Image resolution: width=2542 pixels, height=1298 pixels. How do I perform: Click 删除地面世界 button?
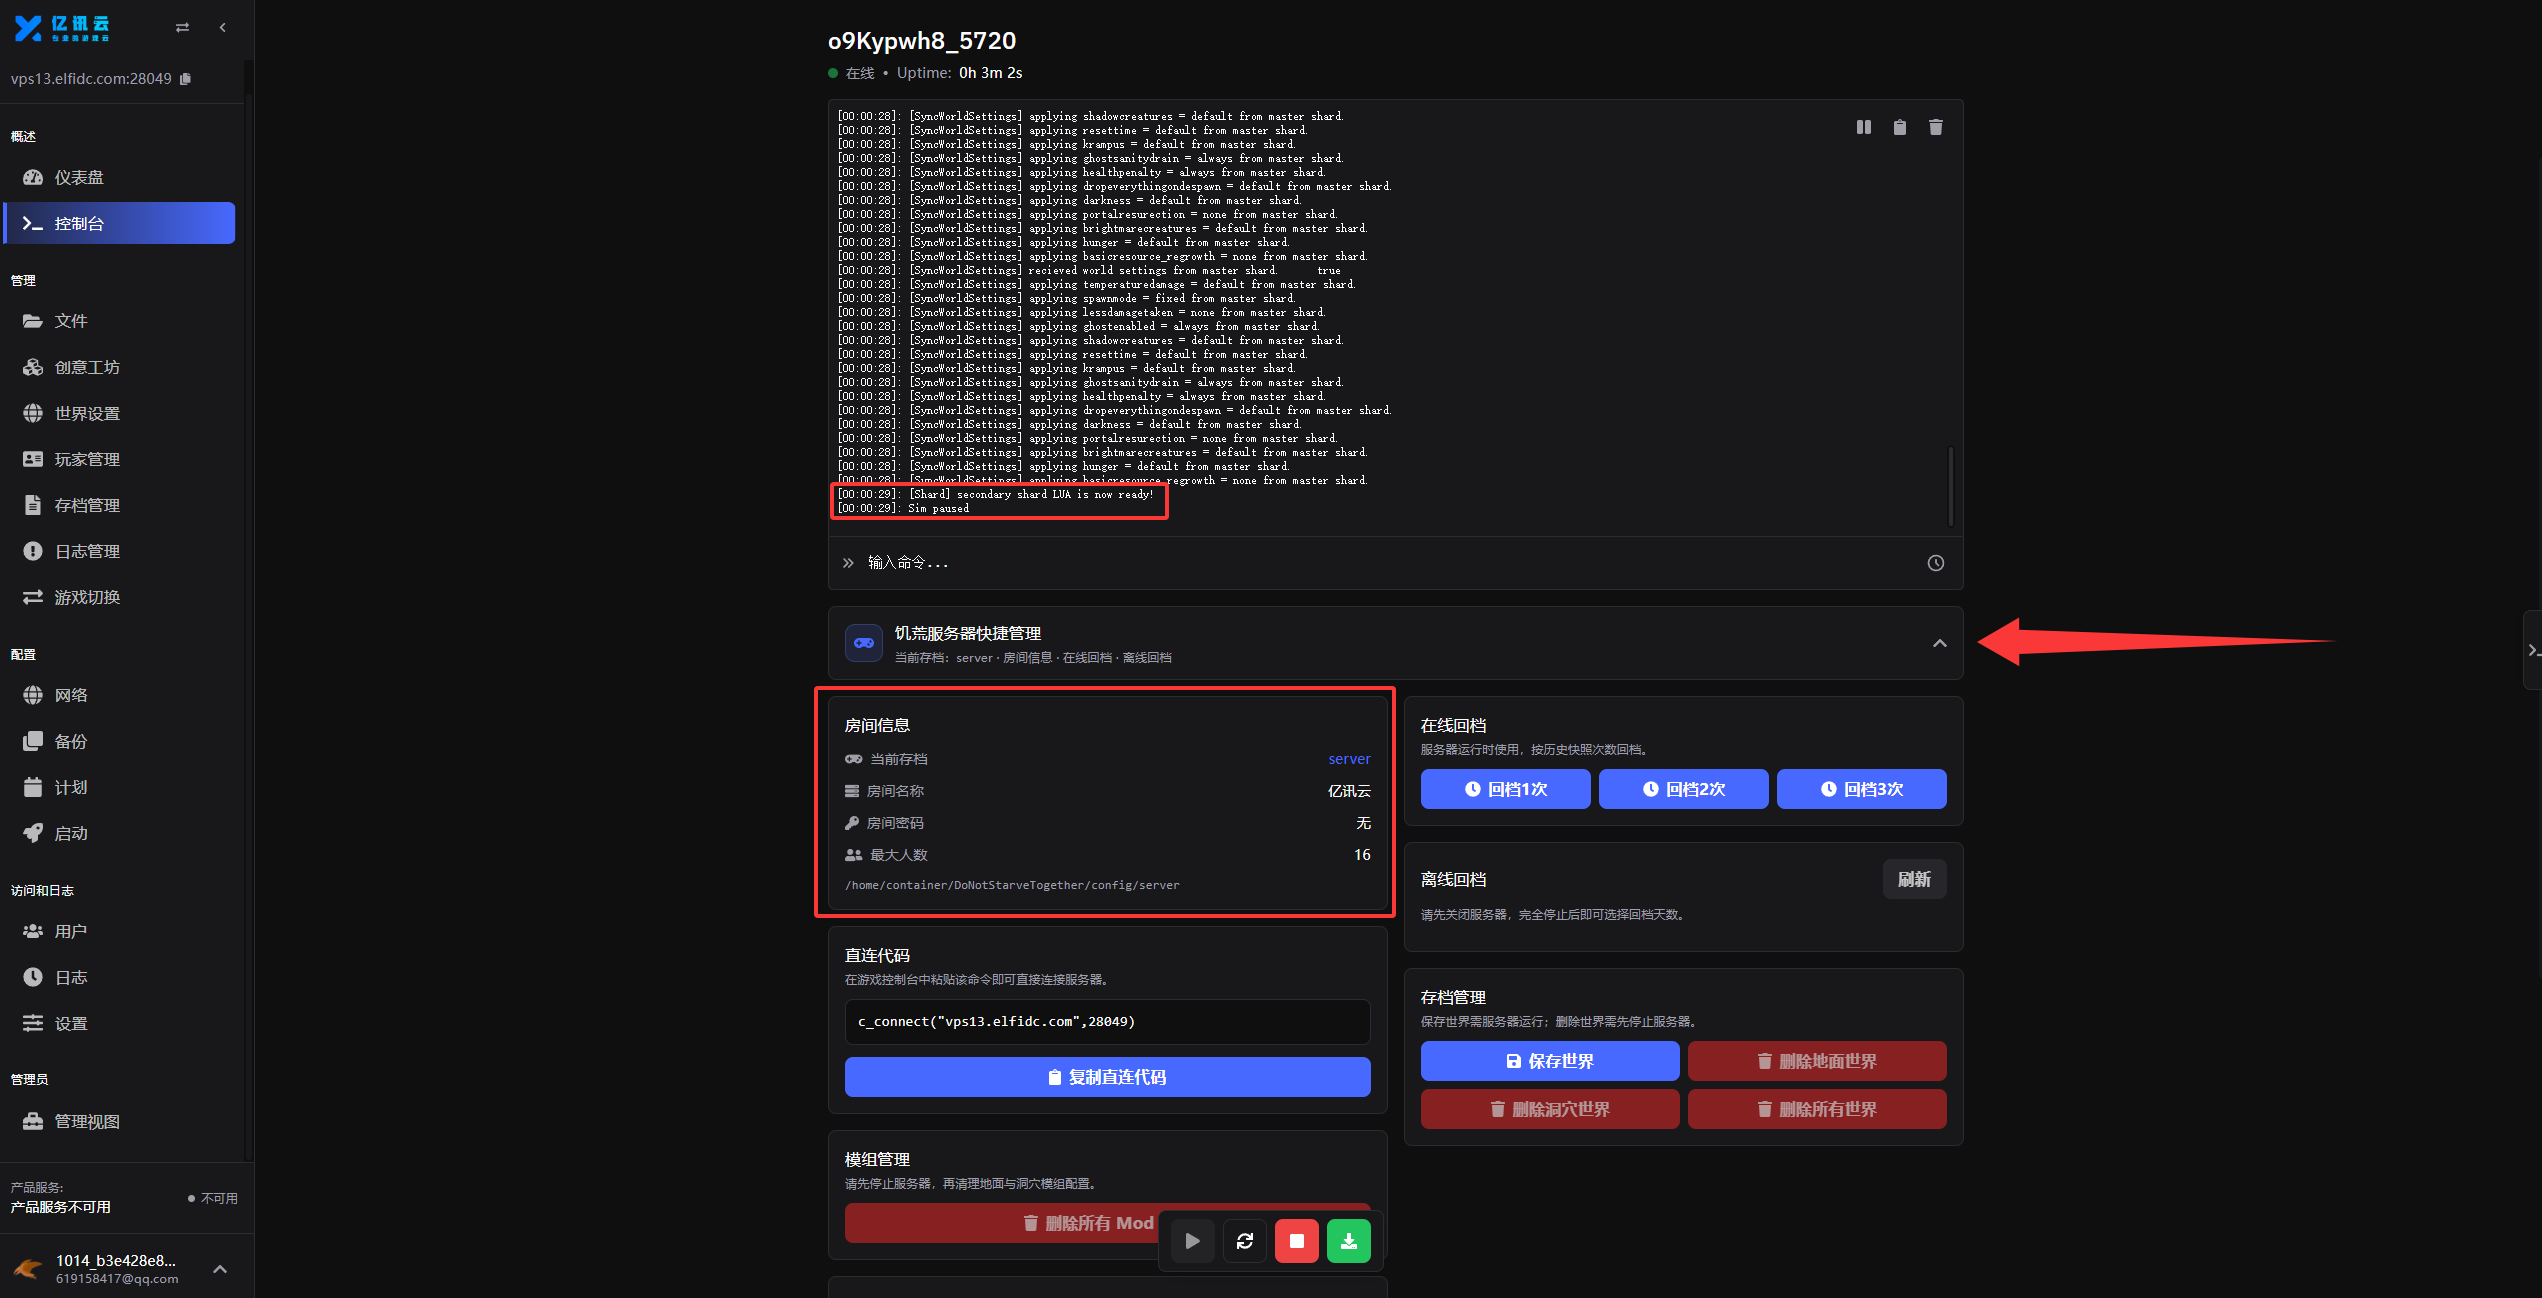point(1817,1061)
